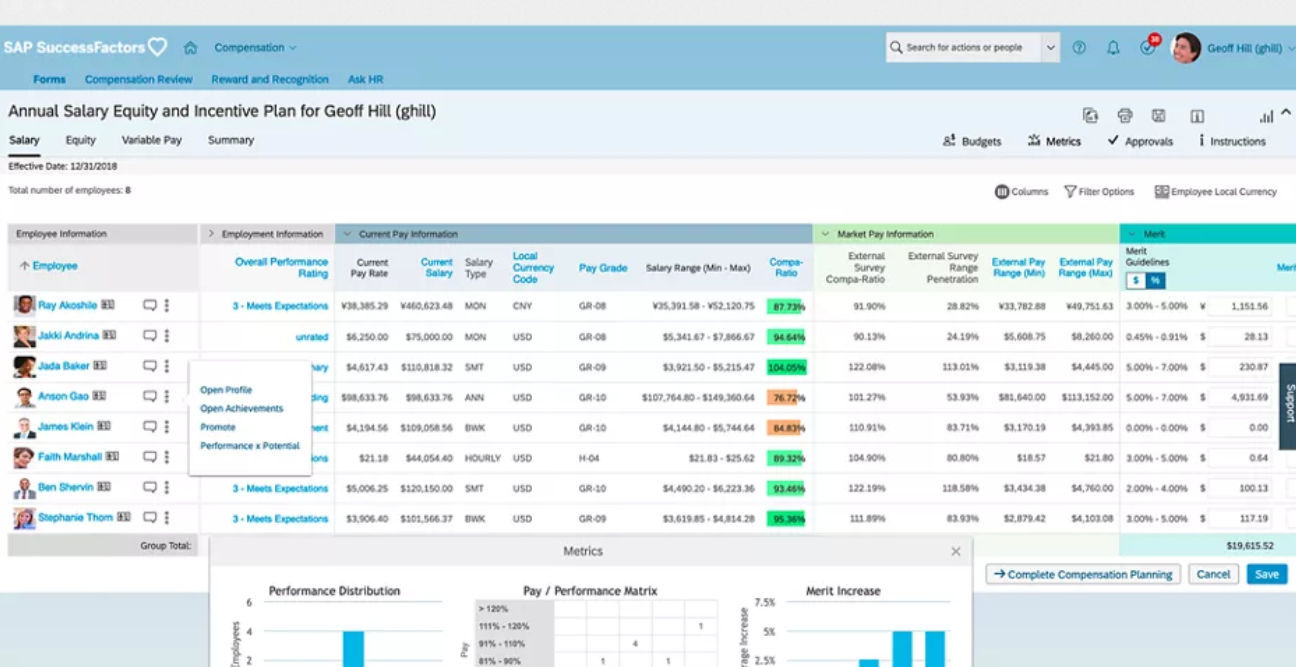Toggle notifications bell in top bar
The height and width of the screenshot is (667, 1296).
tap(1113, 47)
